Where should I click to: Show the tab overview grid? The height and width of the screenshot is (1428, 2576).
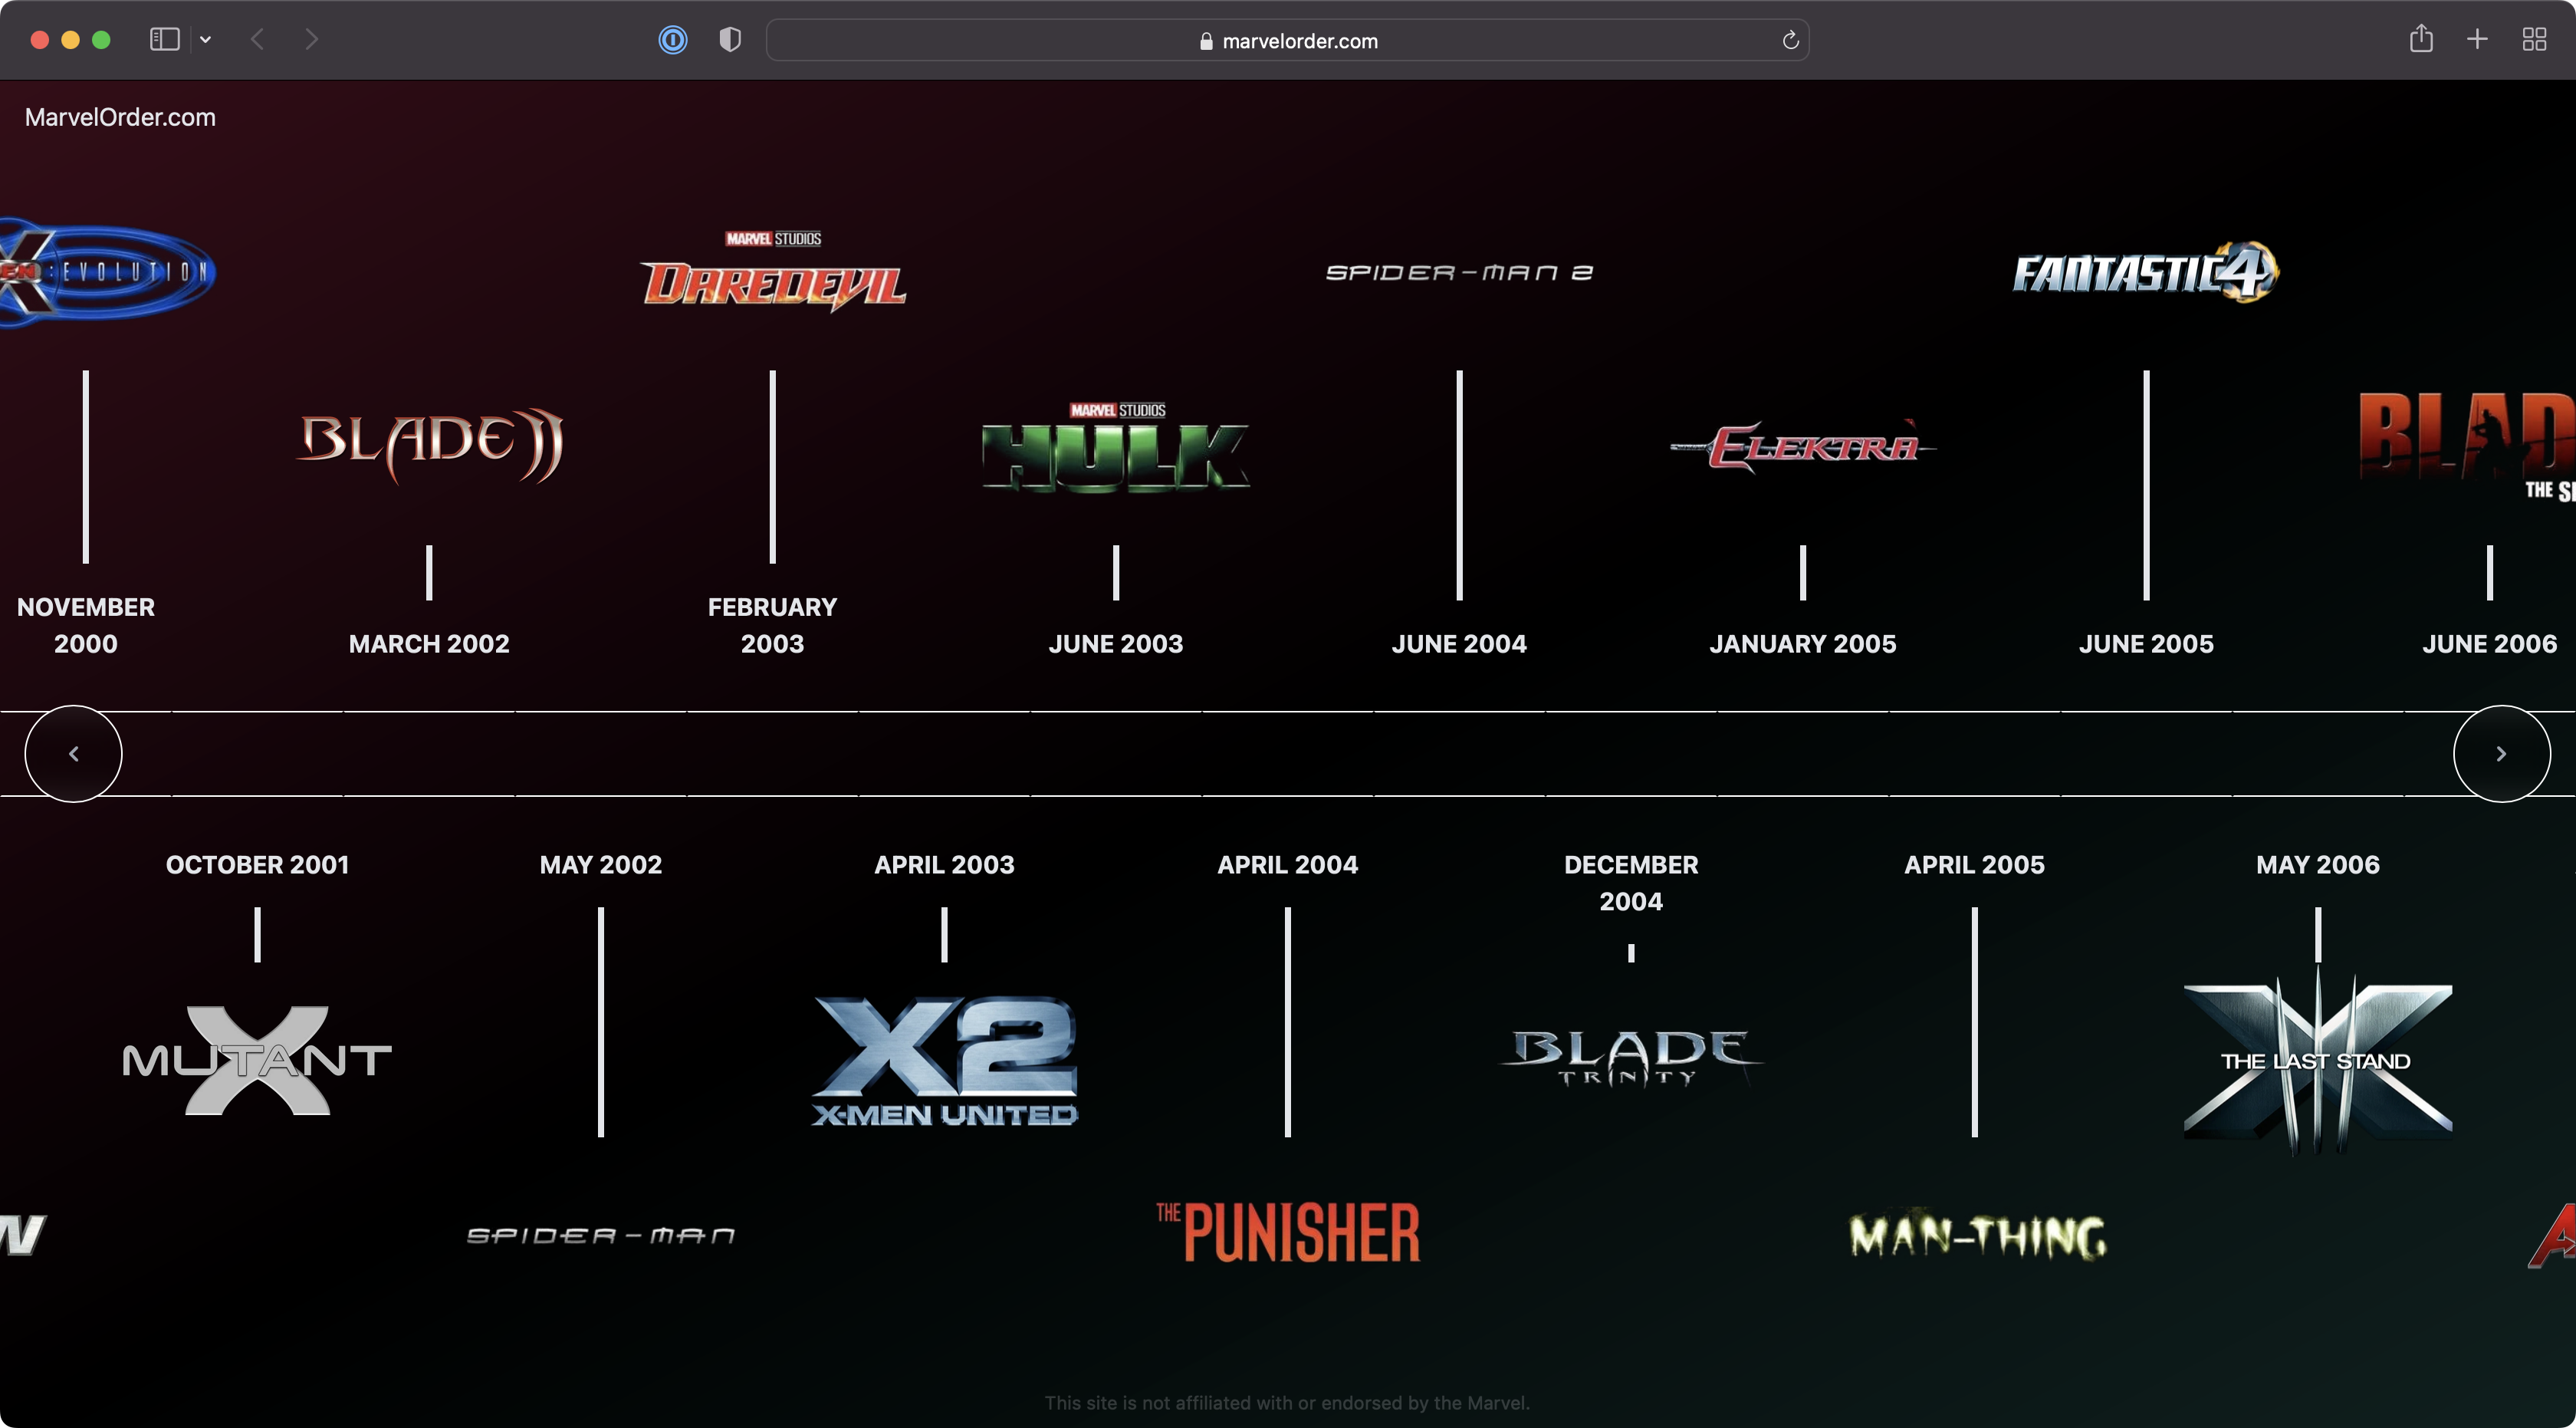point(2534,40)
